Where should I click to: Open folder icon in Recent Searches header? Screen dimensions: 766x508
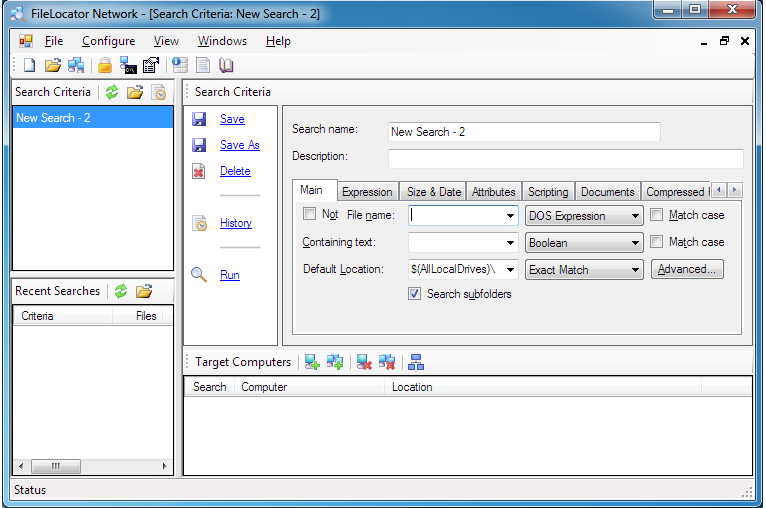click(144, 291)
